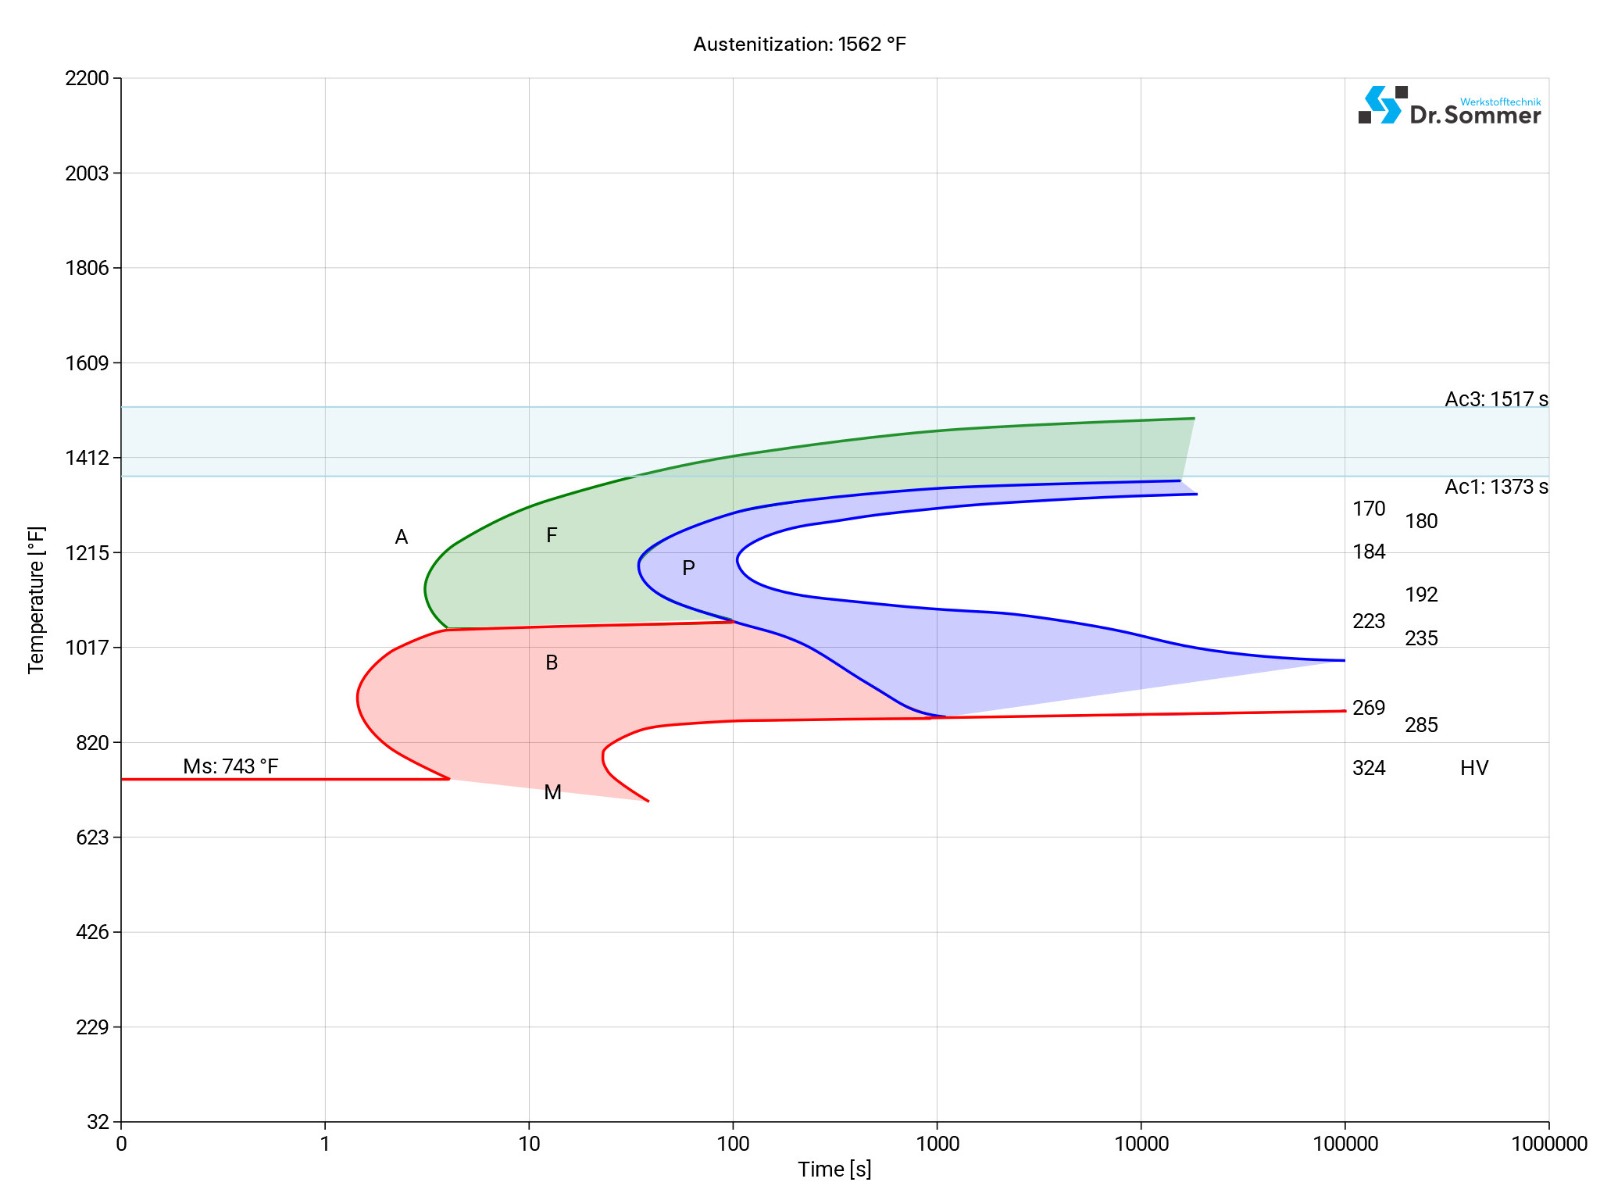1600x1200 pixels.
Task: Click the "M" martensite label
Action: (x=552, y=792)
